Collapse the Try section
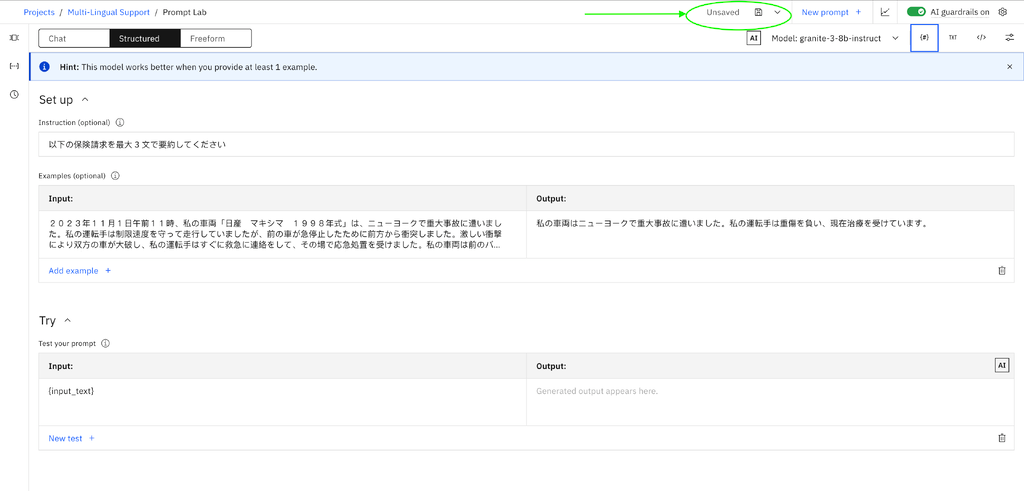This screenshot has height=491, width=1024. (67, 321)
